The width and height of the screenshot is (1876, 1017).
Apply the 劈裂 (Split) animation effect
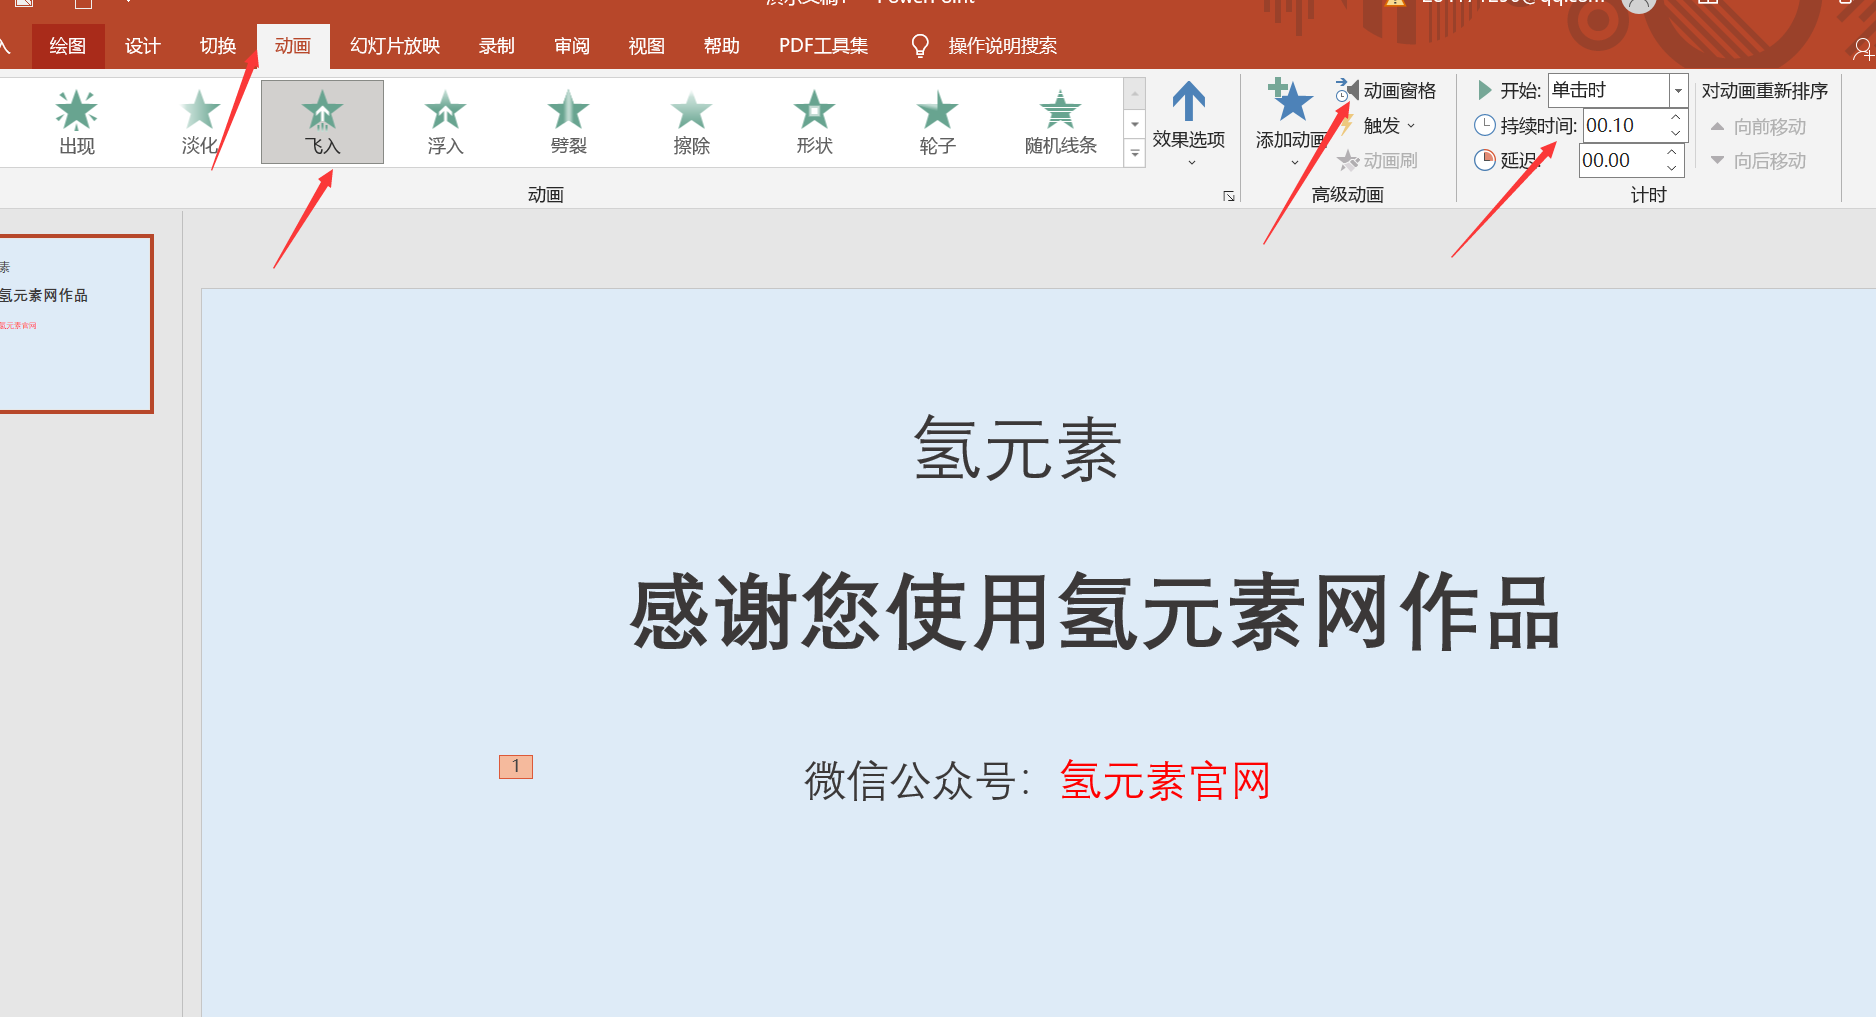[568, 122]
